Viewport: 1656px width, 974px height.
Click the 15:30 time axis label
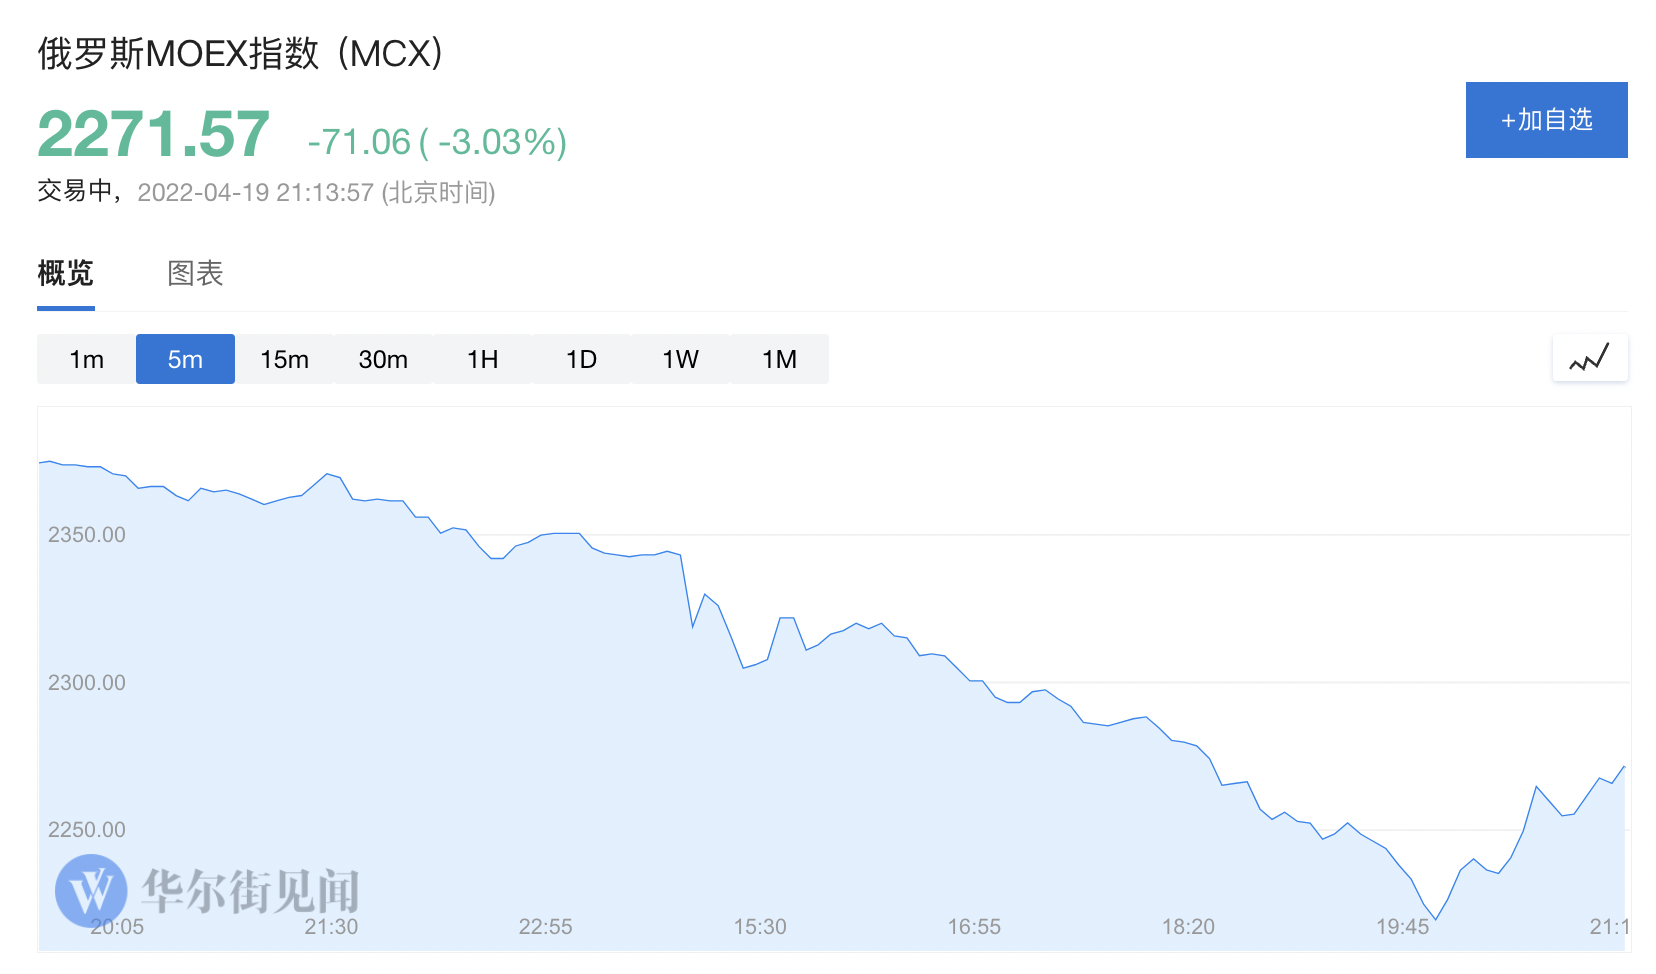click(760, 927)
